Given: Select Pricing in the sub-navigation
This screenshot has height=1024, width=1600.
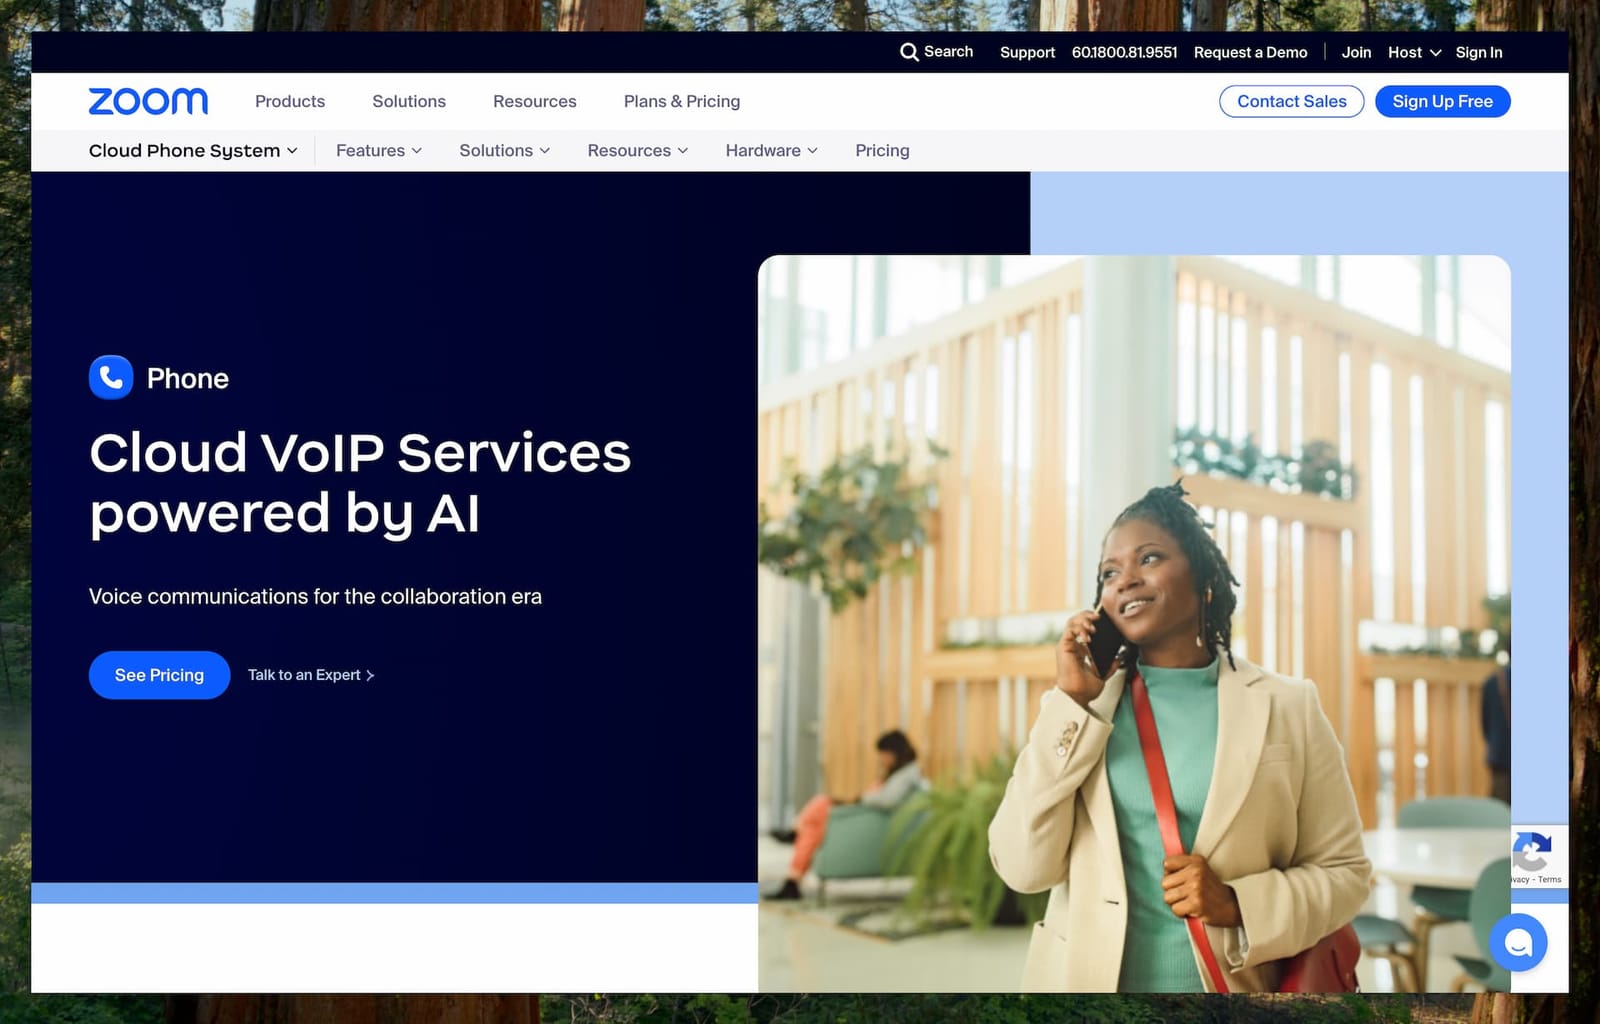Looking at the screenshot, I should [881, 150].
